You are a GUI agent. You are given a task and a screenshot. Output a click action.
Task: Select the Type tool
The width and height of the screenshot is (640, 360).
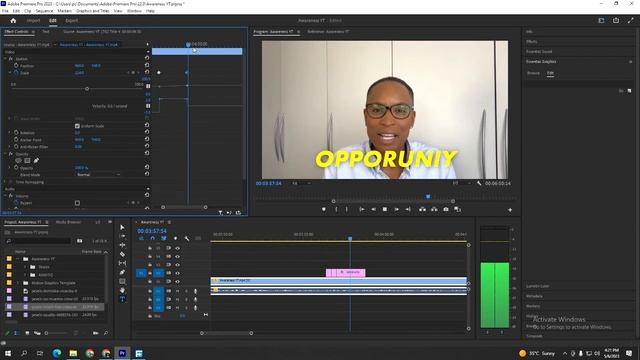click(x=122, y=299)
